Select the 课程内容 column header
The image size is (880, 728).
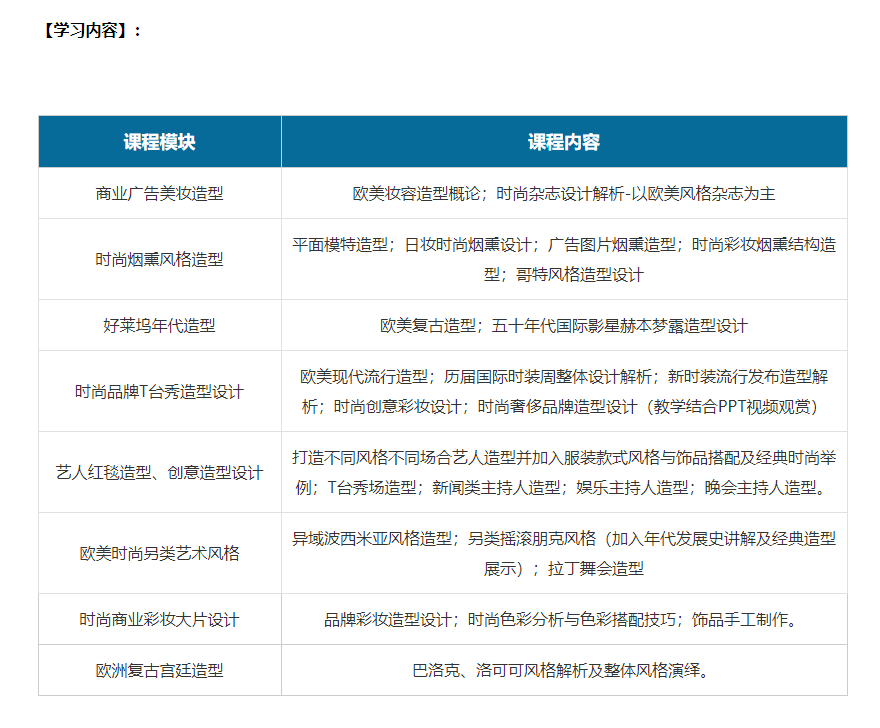pos(564,142)
